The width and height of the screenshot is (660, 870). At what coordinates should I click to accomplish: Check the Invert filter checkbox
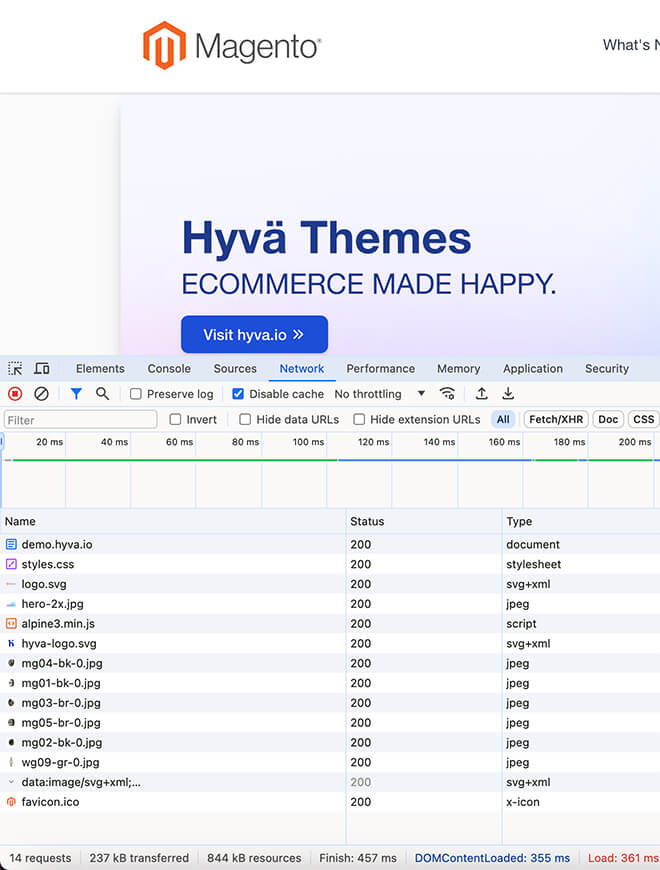(175, 419)
